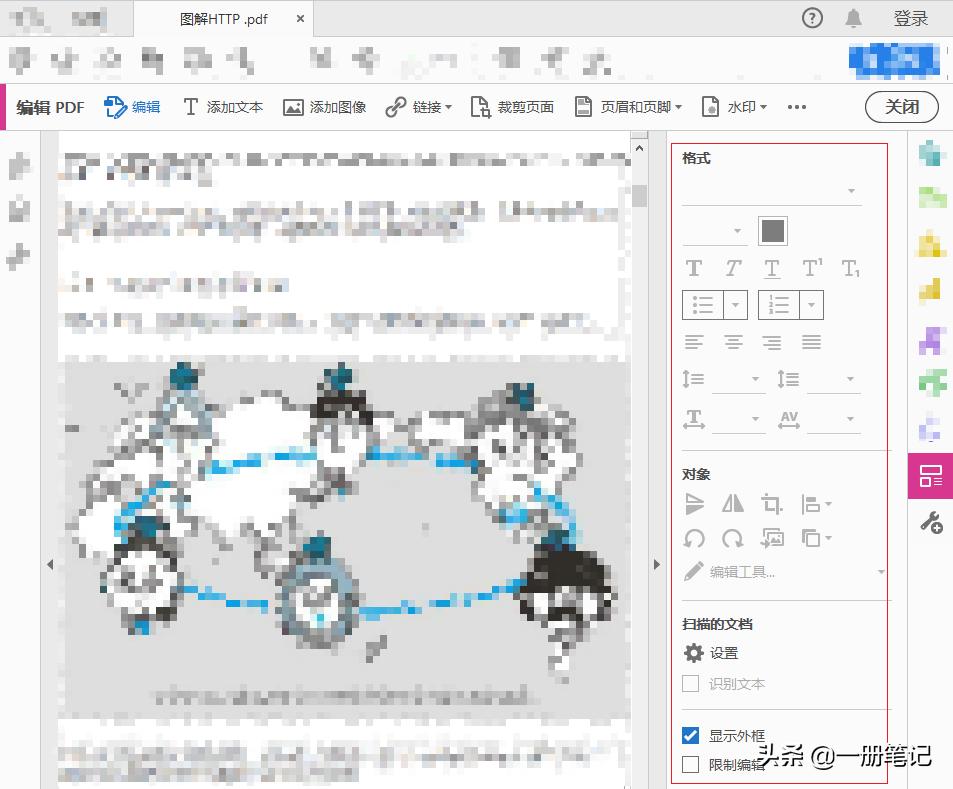Click the 裁剪页面 toolbar icon

click(512, 106)
